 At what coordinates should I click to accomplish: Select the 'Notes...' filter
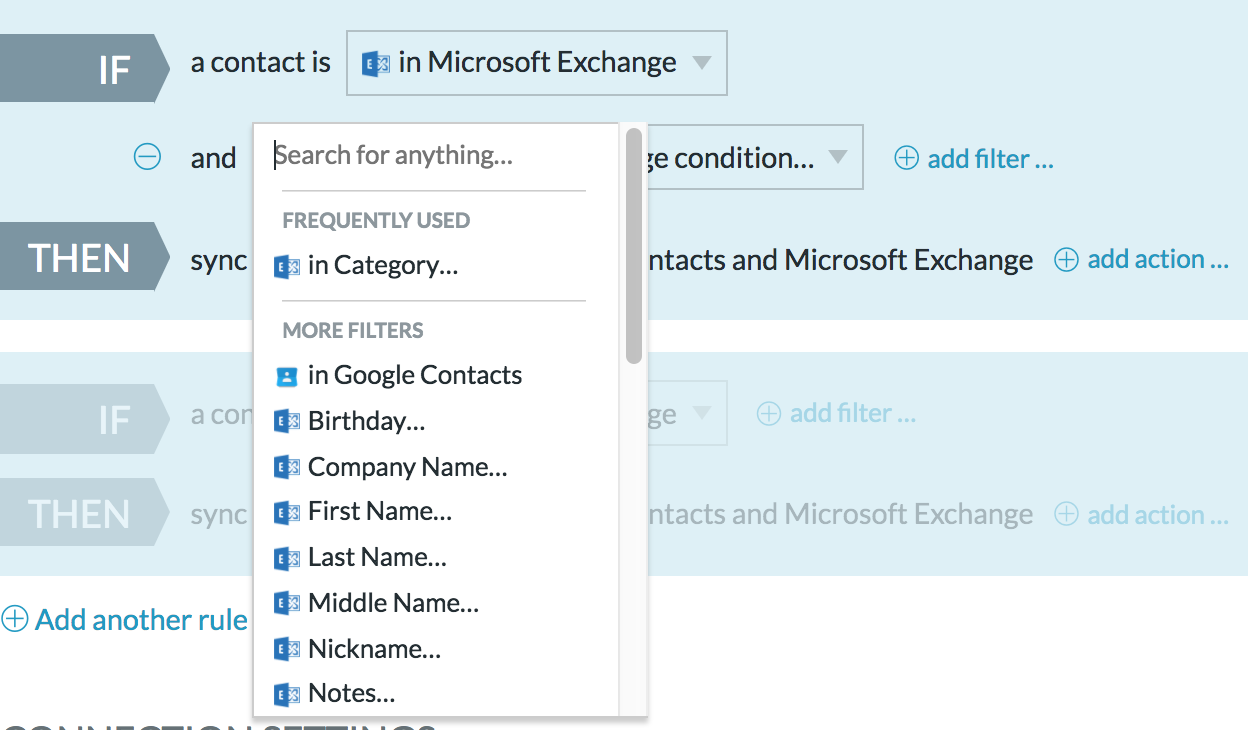[352, 693]
